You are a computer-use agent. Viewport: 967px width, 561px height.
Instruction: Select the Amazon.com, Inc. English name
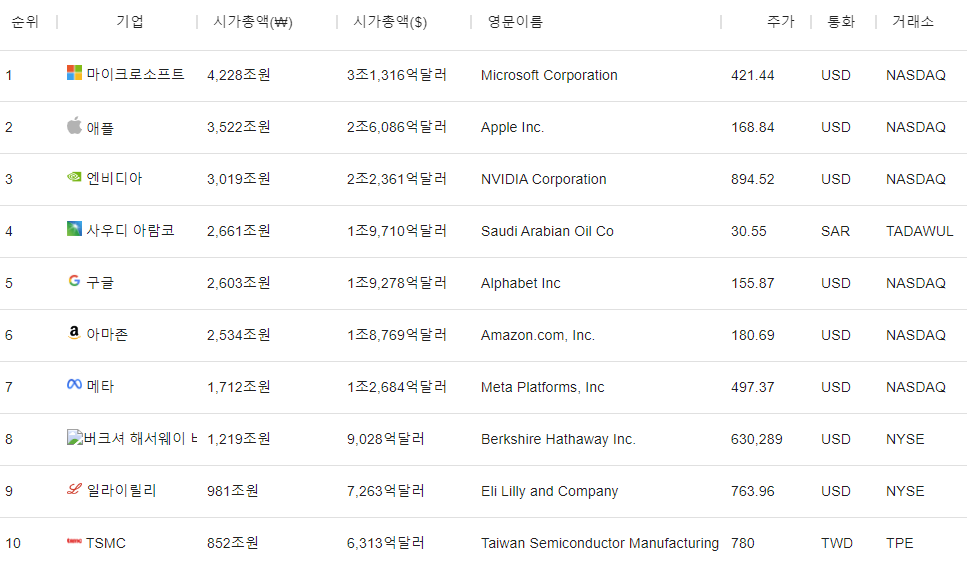pos(538,335)
